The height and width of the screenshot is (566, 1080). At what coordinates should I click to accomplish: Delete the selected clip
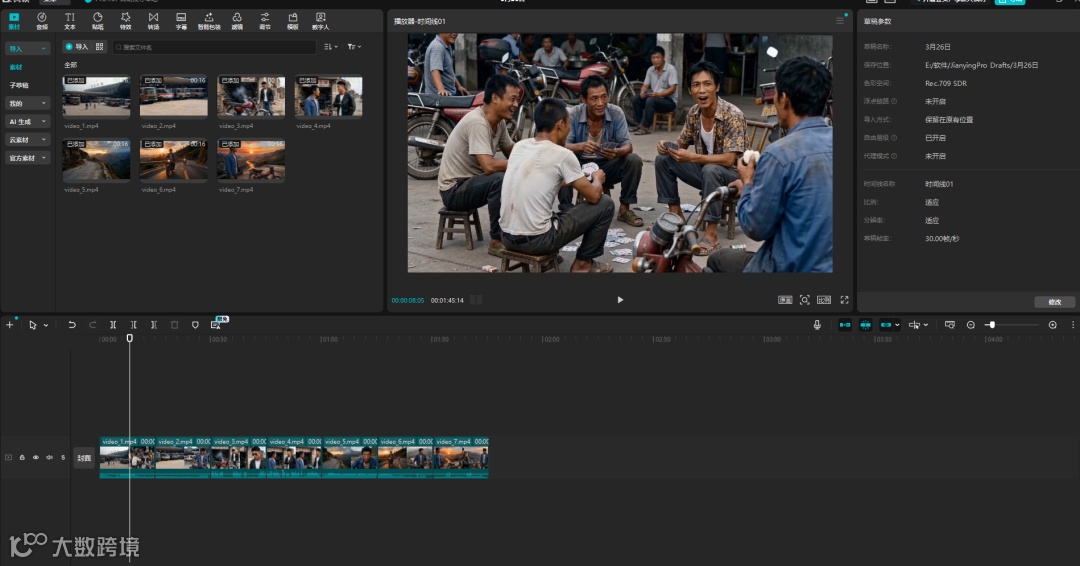pos(174,325)
